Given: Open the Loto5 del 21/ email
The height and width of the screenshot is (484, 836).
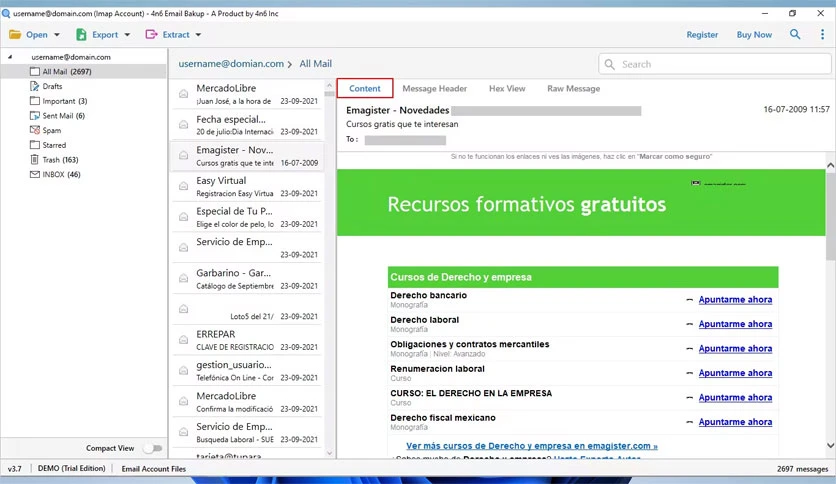Looking at the screenshot, I should [x=247, y=310].
